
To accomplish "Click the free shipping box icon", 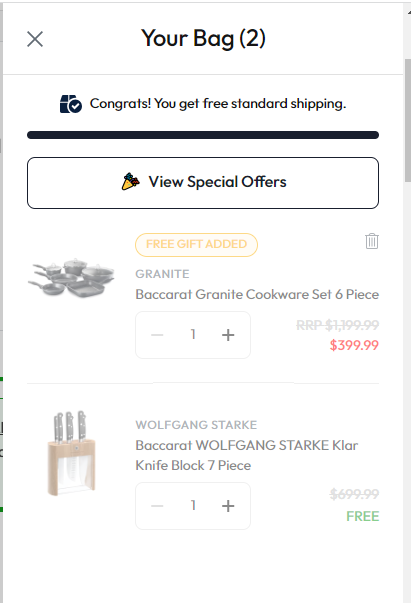I will pos(71,104).
